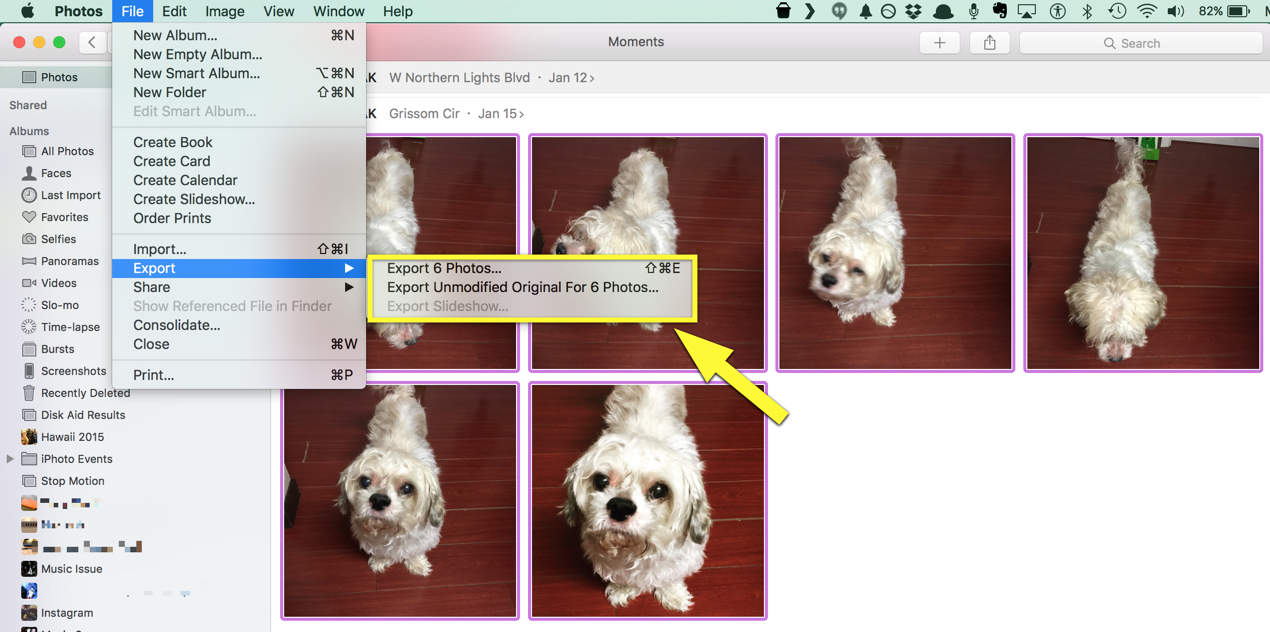This screenshot has width=1270, height=632.
Task: Choose Export 6 Photos… from the submenu
Action: (x=444, y=268)
